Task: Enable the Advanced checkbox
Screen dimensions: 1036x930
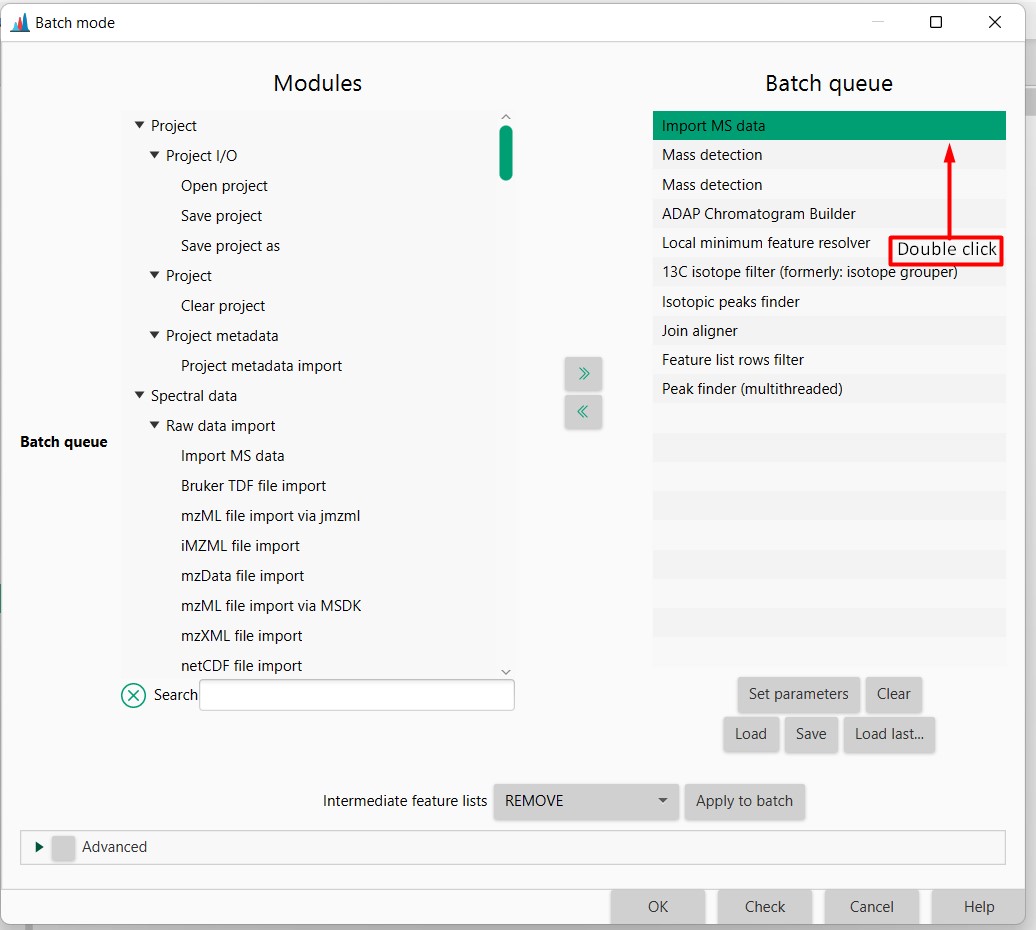Action: pos(62,847)
